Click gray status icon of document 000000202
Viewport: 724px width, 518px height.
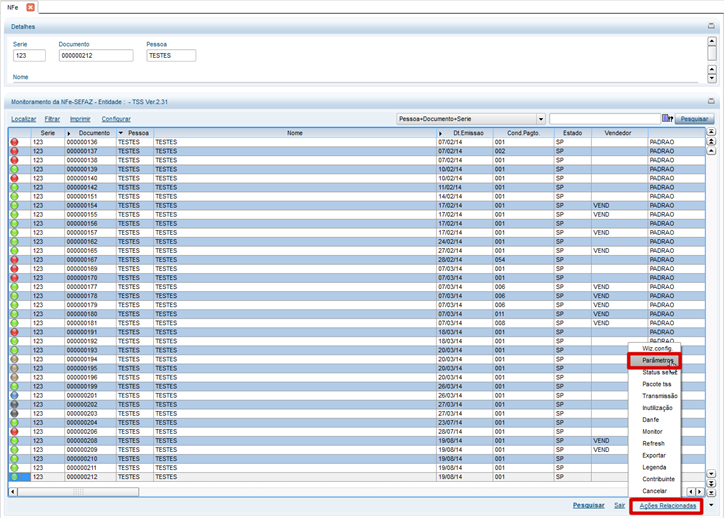(14, 404)
